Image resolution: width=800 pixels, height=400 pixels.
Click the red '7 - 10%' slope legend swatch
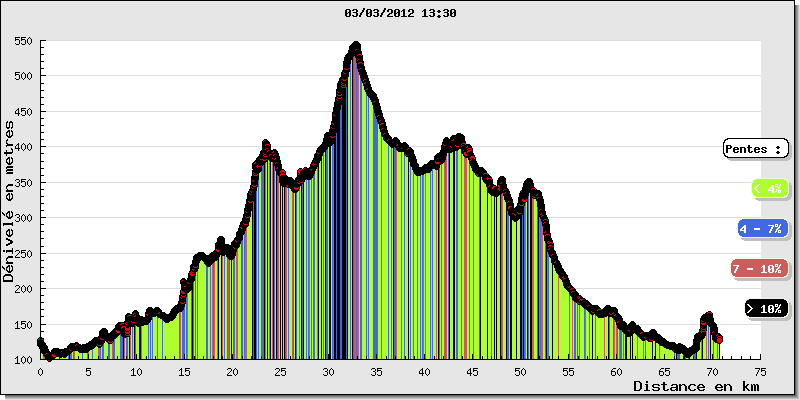[x=760, y=269]
